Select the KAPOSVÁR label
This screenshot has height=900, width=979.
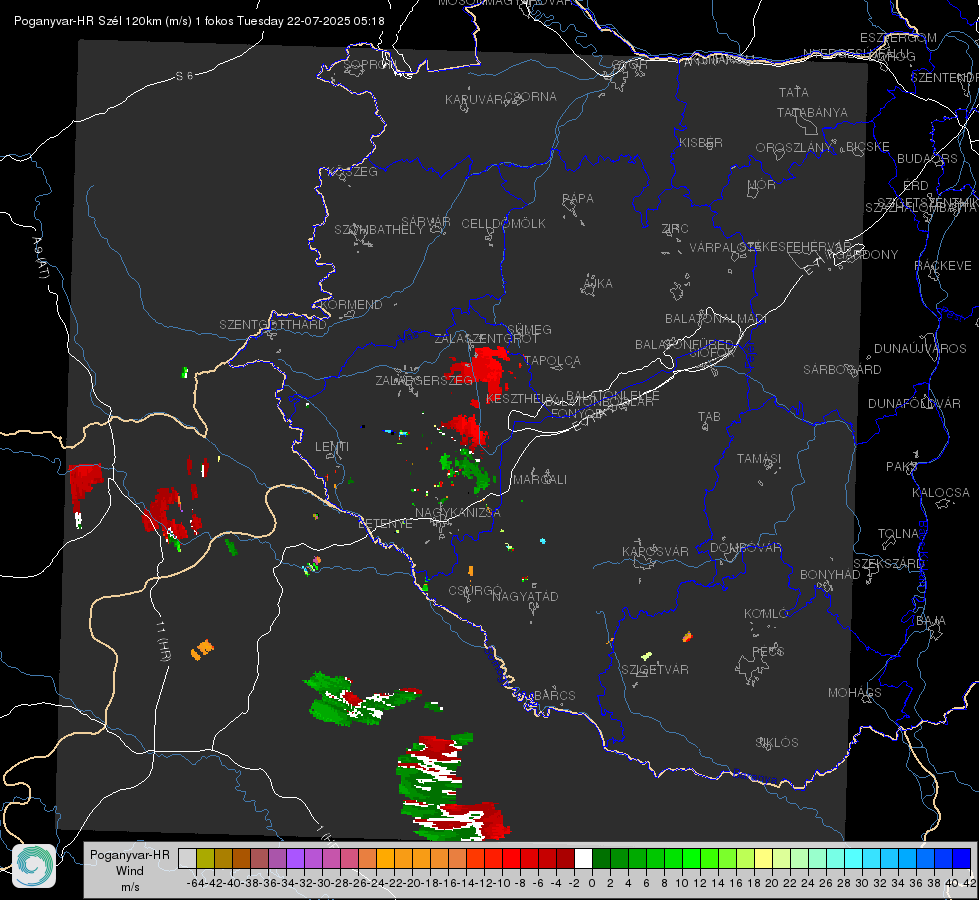[x=655, y=551]
